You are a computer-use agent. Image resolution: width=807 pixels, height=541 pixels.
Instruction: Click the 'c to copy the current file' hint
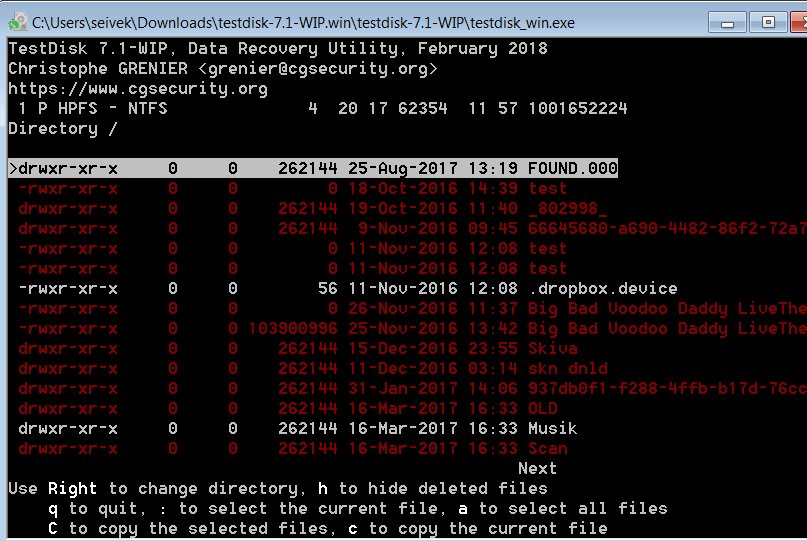477,529
